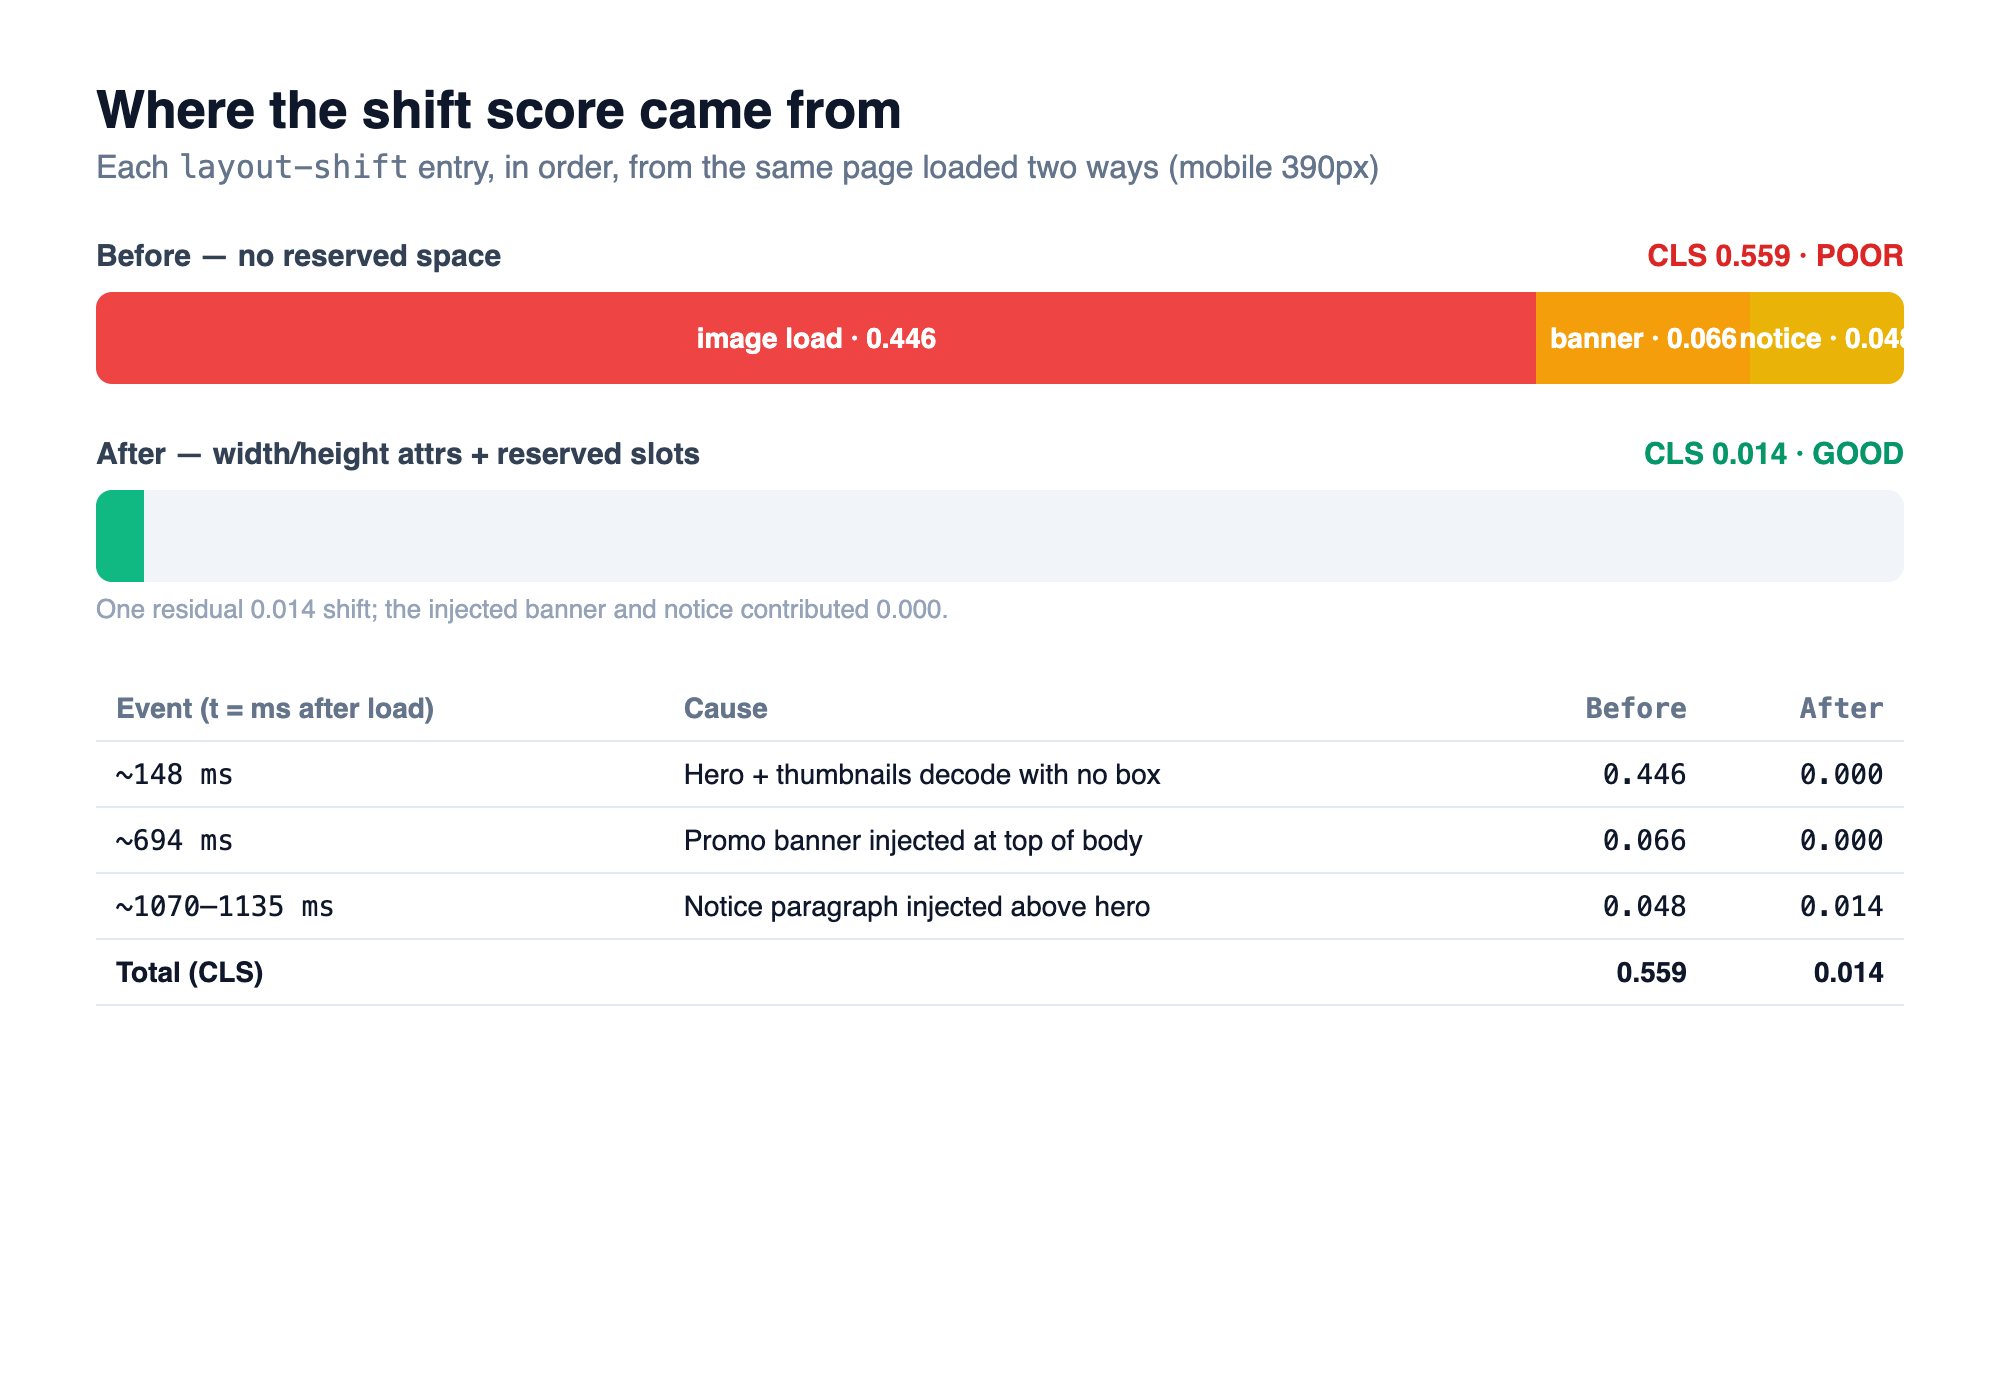Click the 0.014 After value in the notice row
This screenshot has height=1400, width=2000.
point(1841,907)
